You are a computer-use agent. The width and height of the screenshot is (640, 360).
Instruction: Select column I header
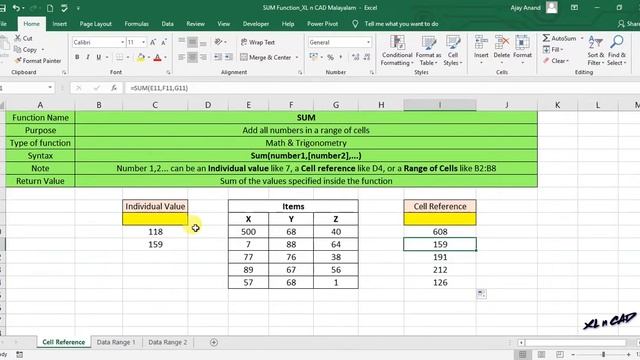440,105
